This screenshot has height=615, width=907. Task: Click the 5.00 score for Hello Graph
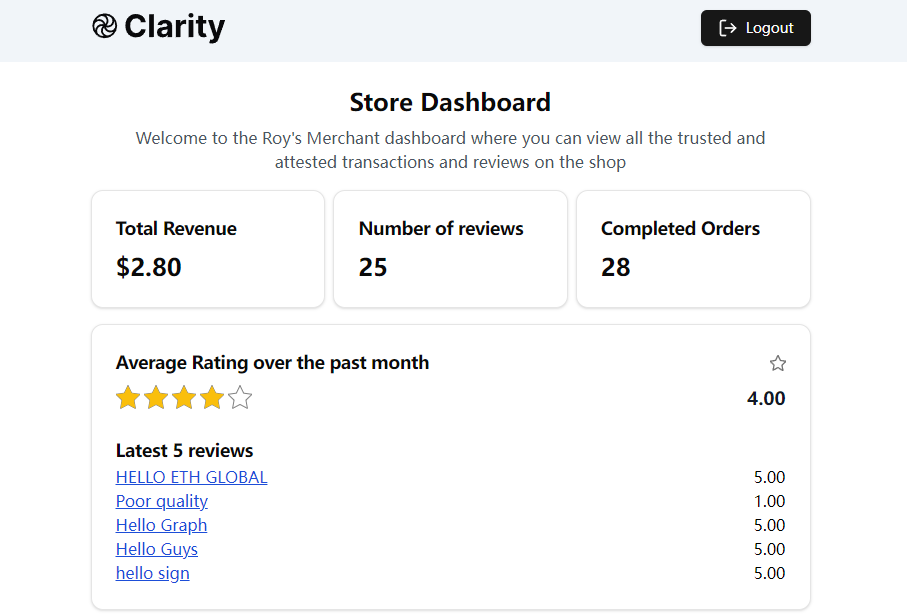pos(769,525)
